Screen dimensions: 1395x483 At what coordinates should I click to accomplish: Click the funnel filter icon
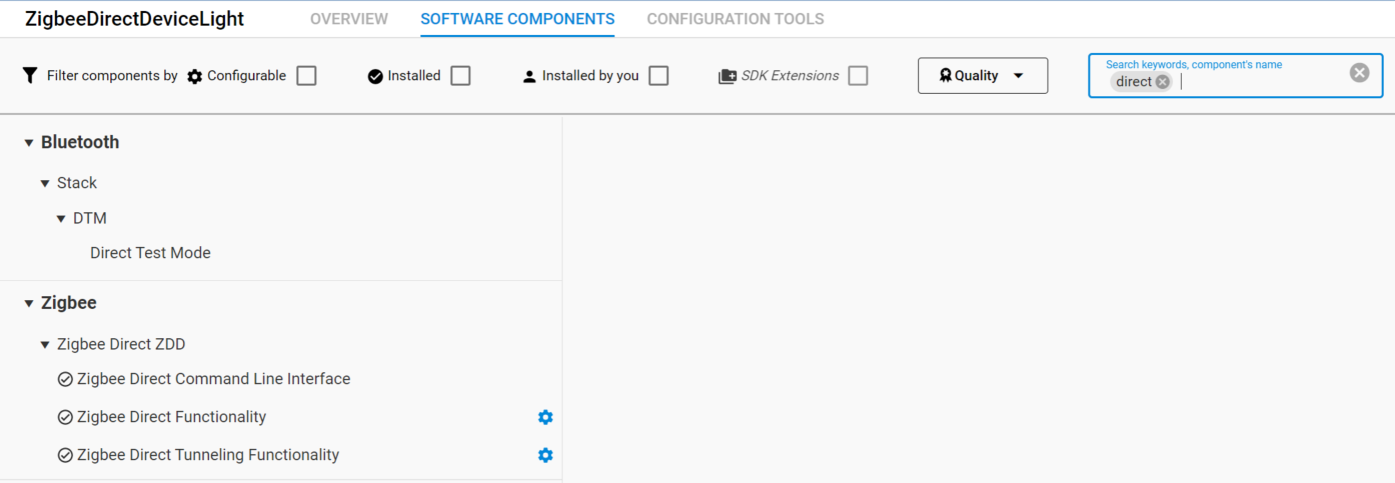30,76
